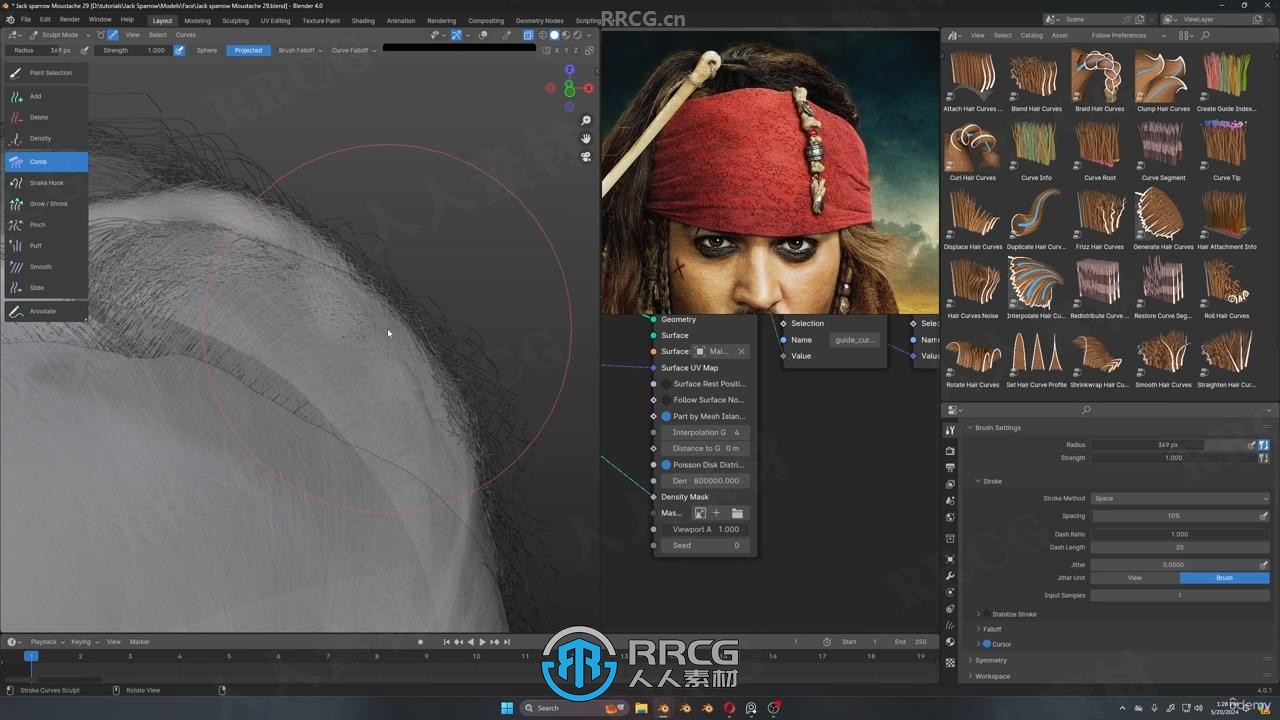Play the animation forward
This screenshot has width=1280, height=720.
coord(482,642)
